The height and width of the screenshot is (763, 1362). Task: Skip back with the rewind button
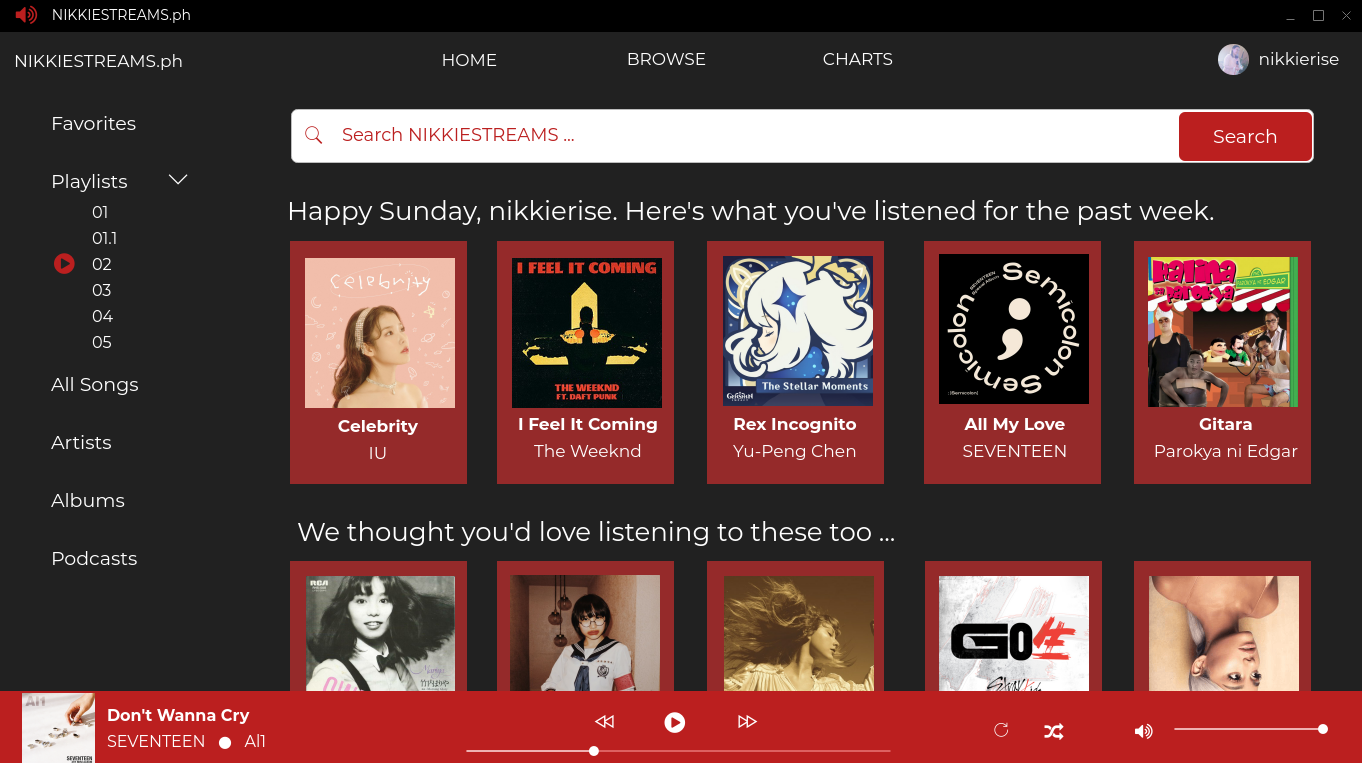click(x=604, y=722)
